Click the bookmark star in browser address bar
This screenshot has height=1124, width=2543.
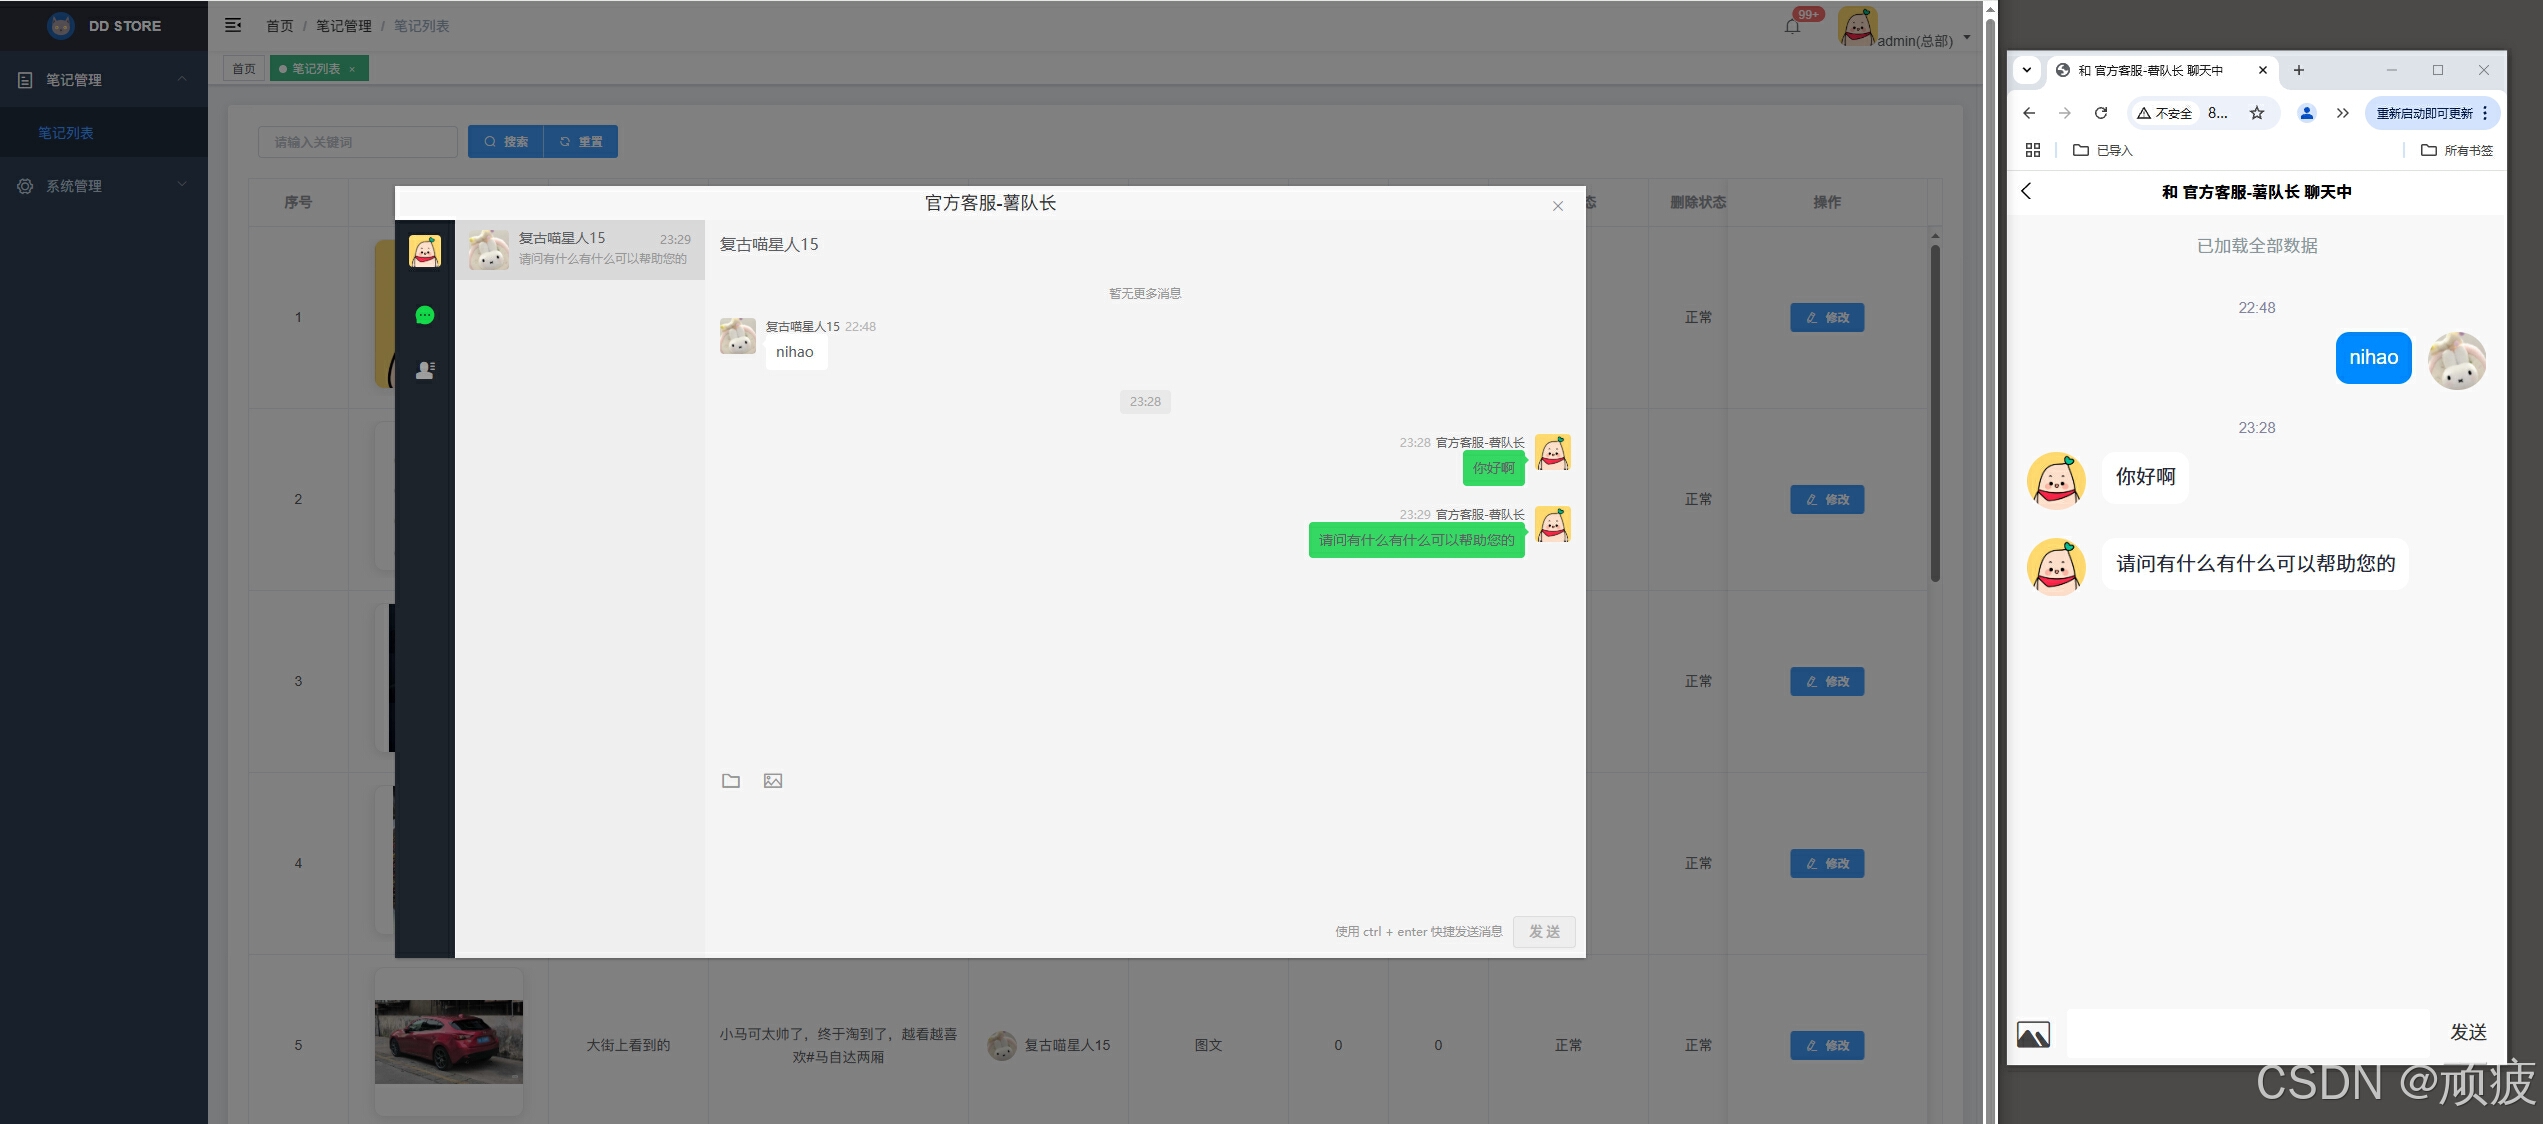(x=2257, y=112)
